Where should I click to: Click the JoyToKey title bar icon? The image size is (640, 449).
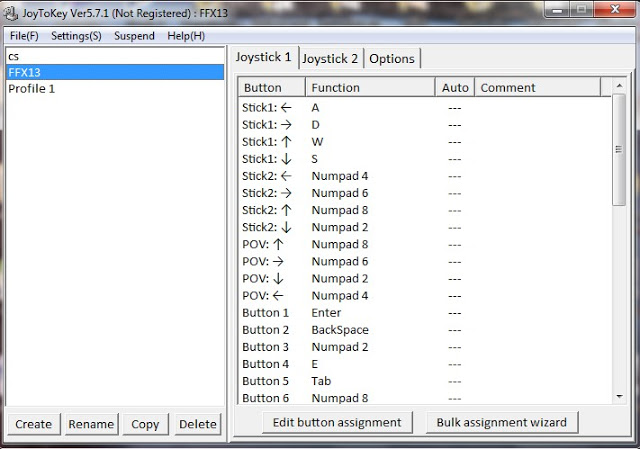(13, 11)
